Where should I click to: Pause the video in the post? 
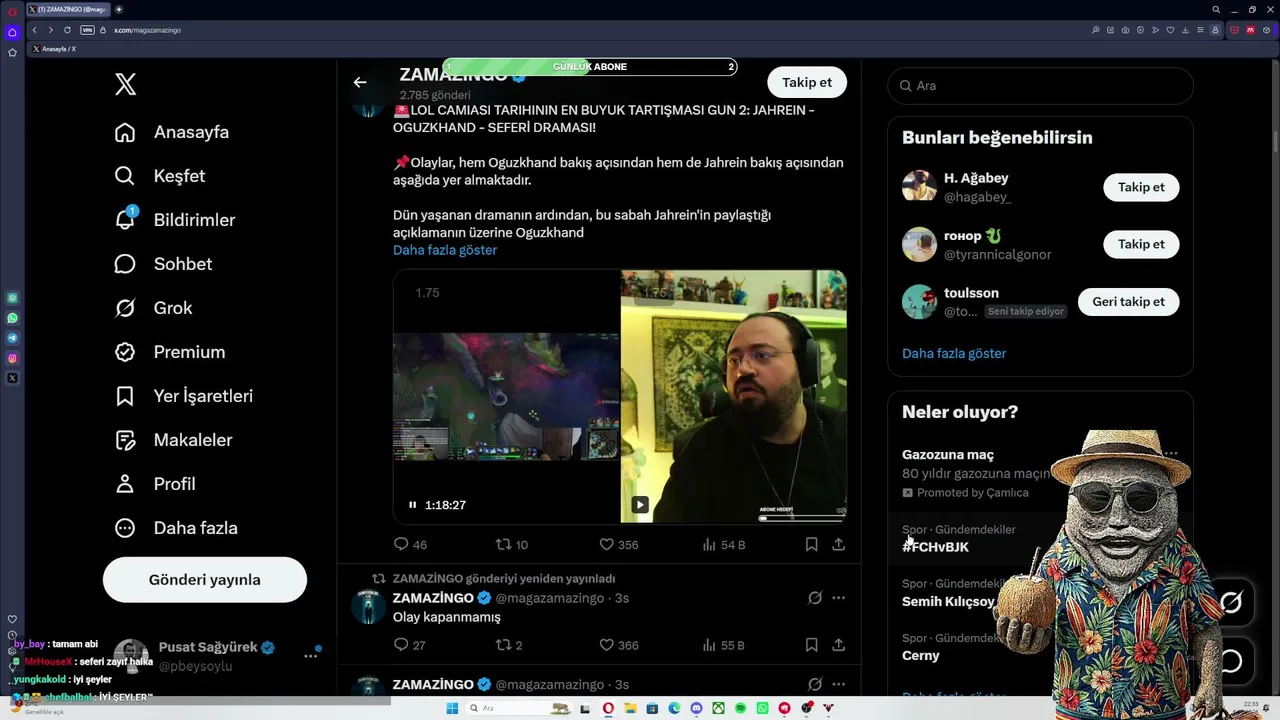(x=412, y=505)
